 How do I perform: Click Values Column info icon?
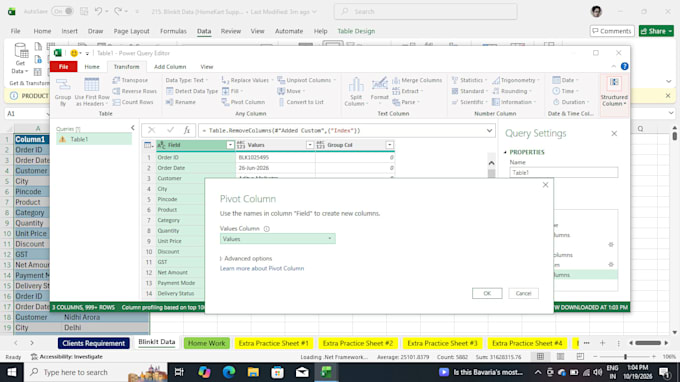click(266, 229)
